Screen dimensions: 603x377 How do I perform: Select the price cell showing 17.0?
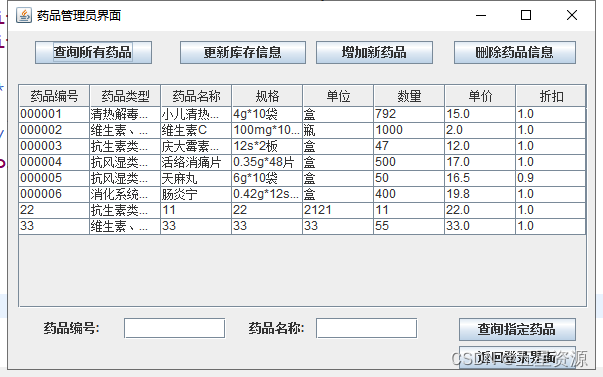(480, 162)
